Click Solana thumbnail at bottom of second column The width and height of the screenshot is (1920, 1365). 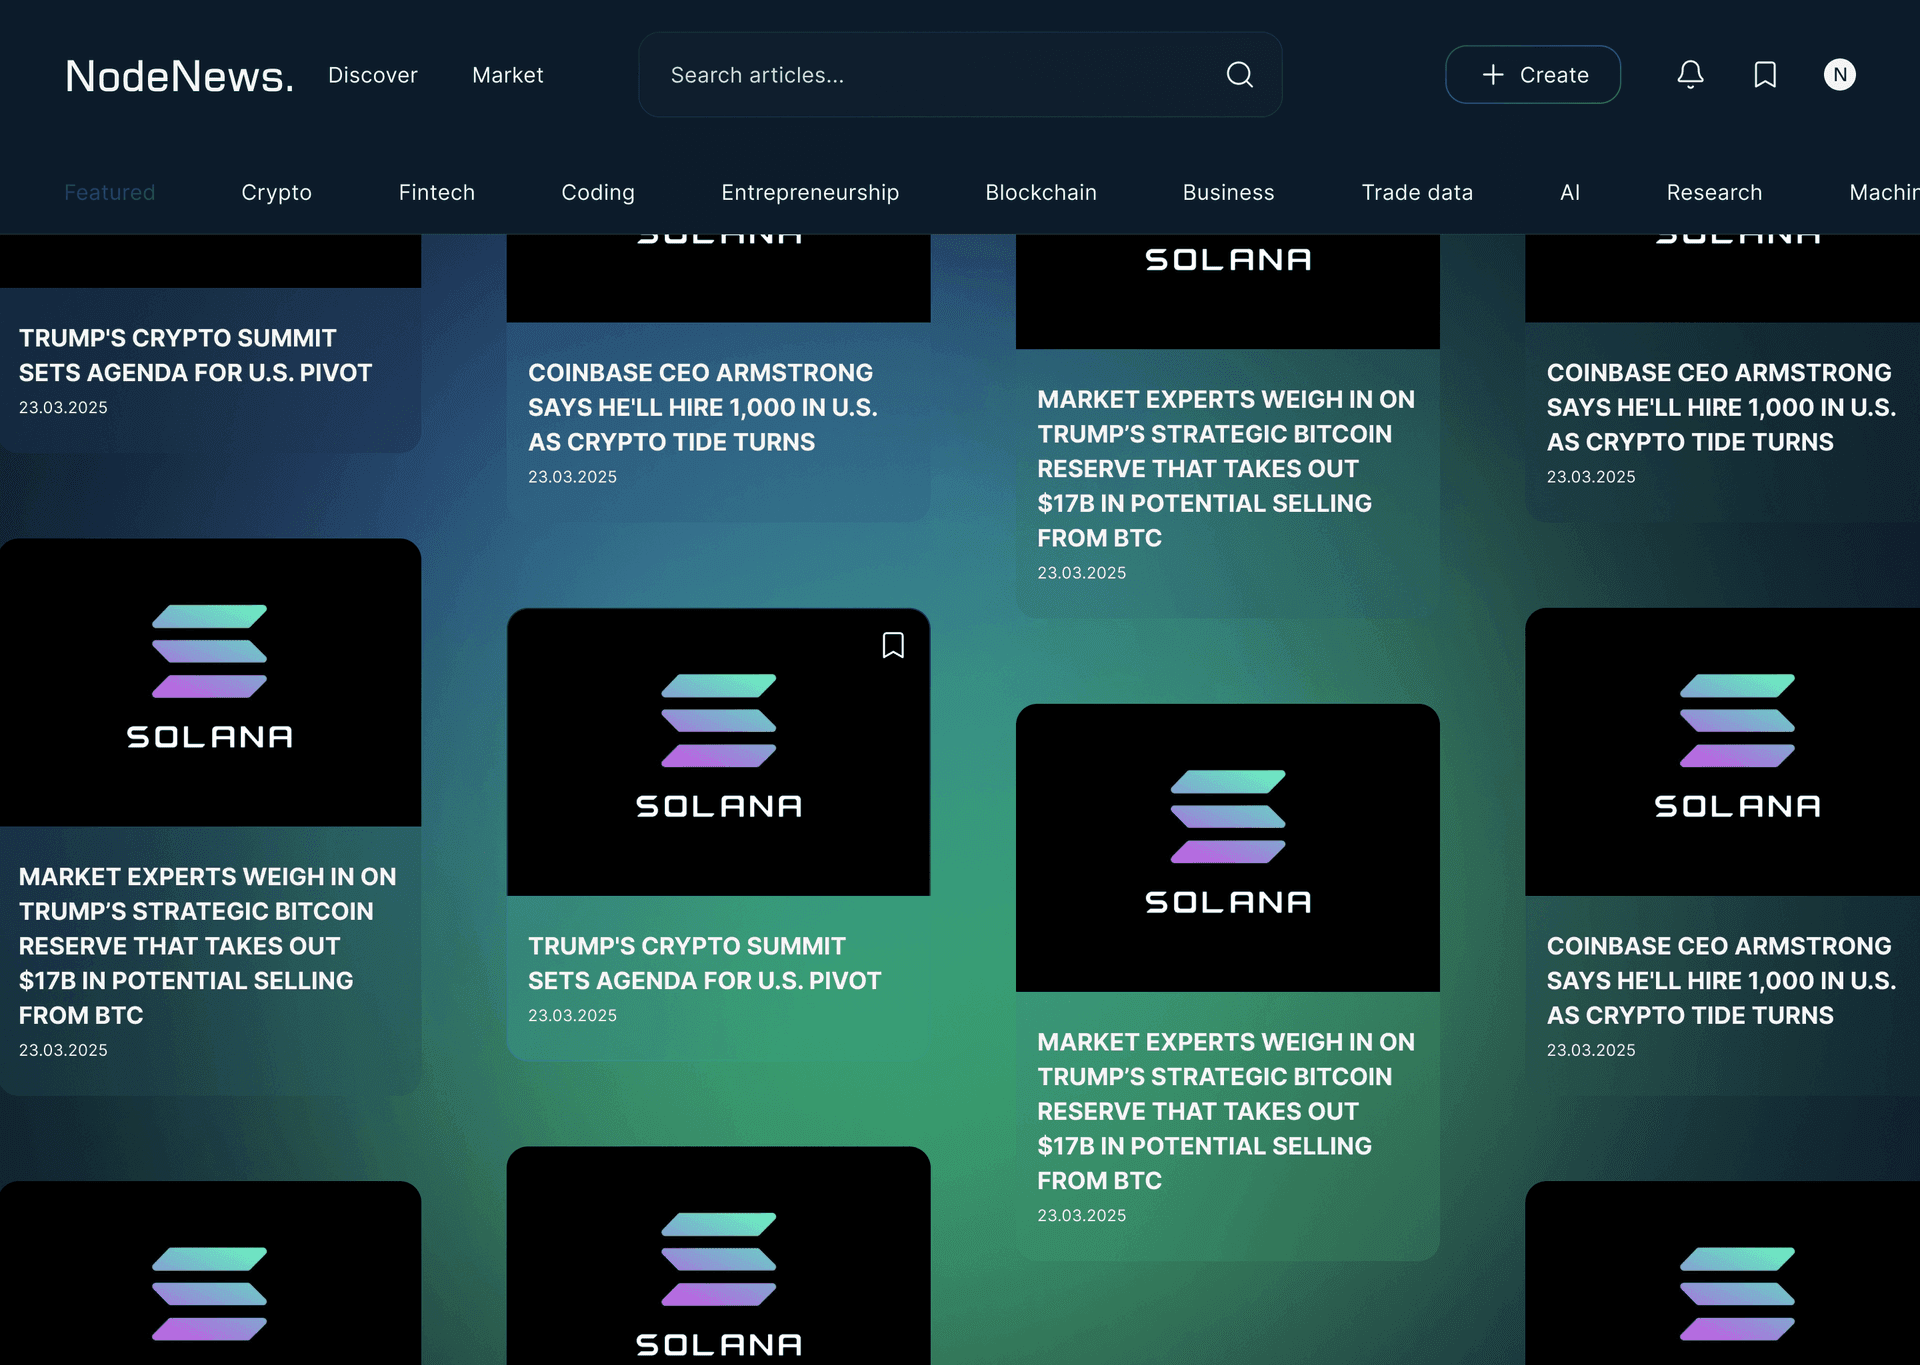pyautogui.click(x=718, y=1256)
